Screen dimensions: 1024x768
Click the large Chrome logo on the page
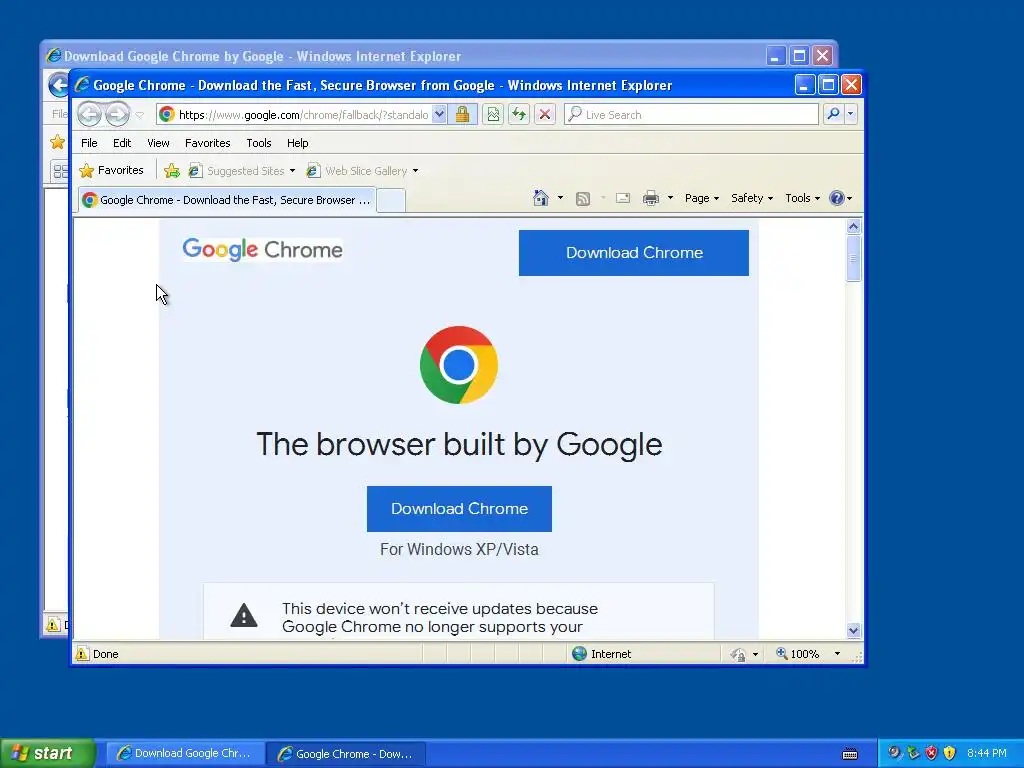click(x=458, y=364)
